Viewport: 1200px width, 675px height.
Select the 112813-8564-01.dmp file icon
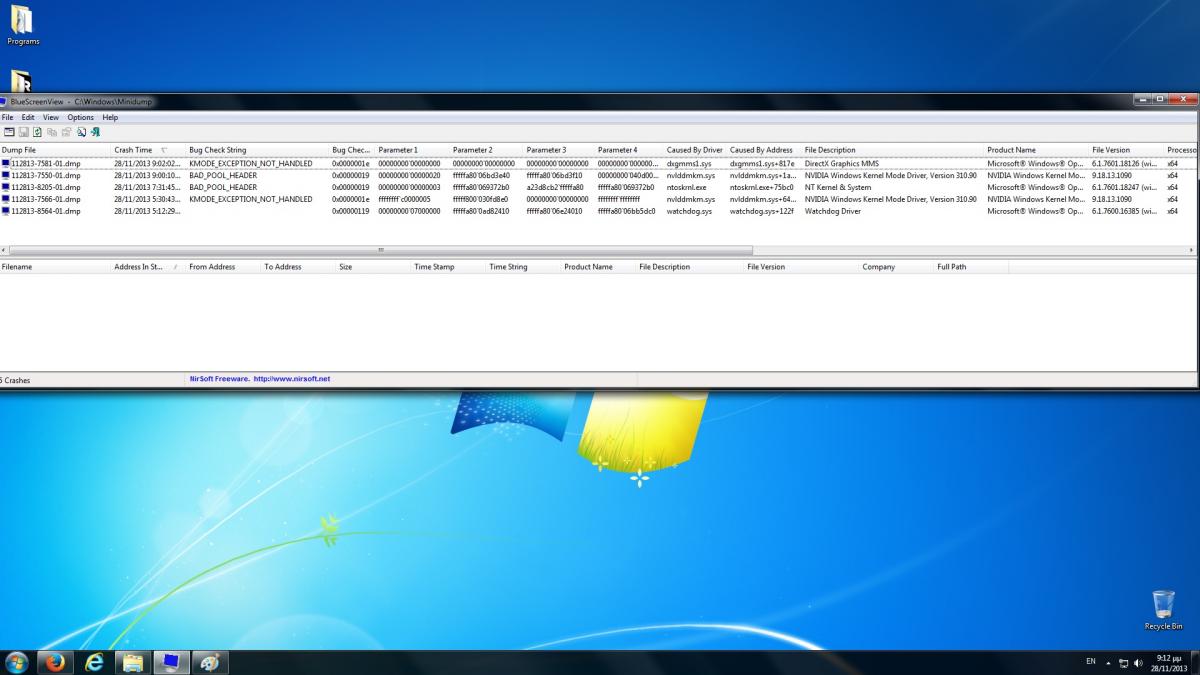click(x=5, y=211)
